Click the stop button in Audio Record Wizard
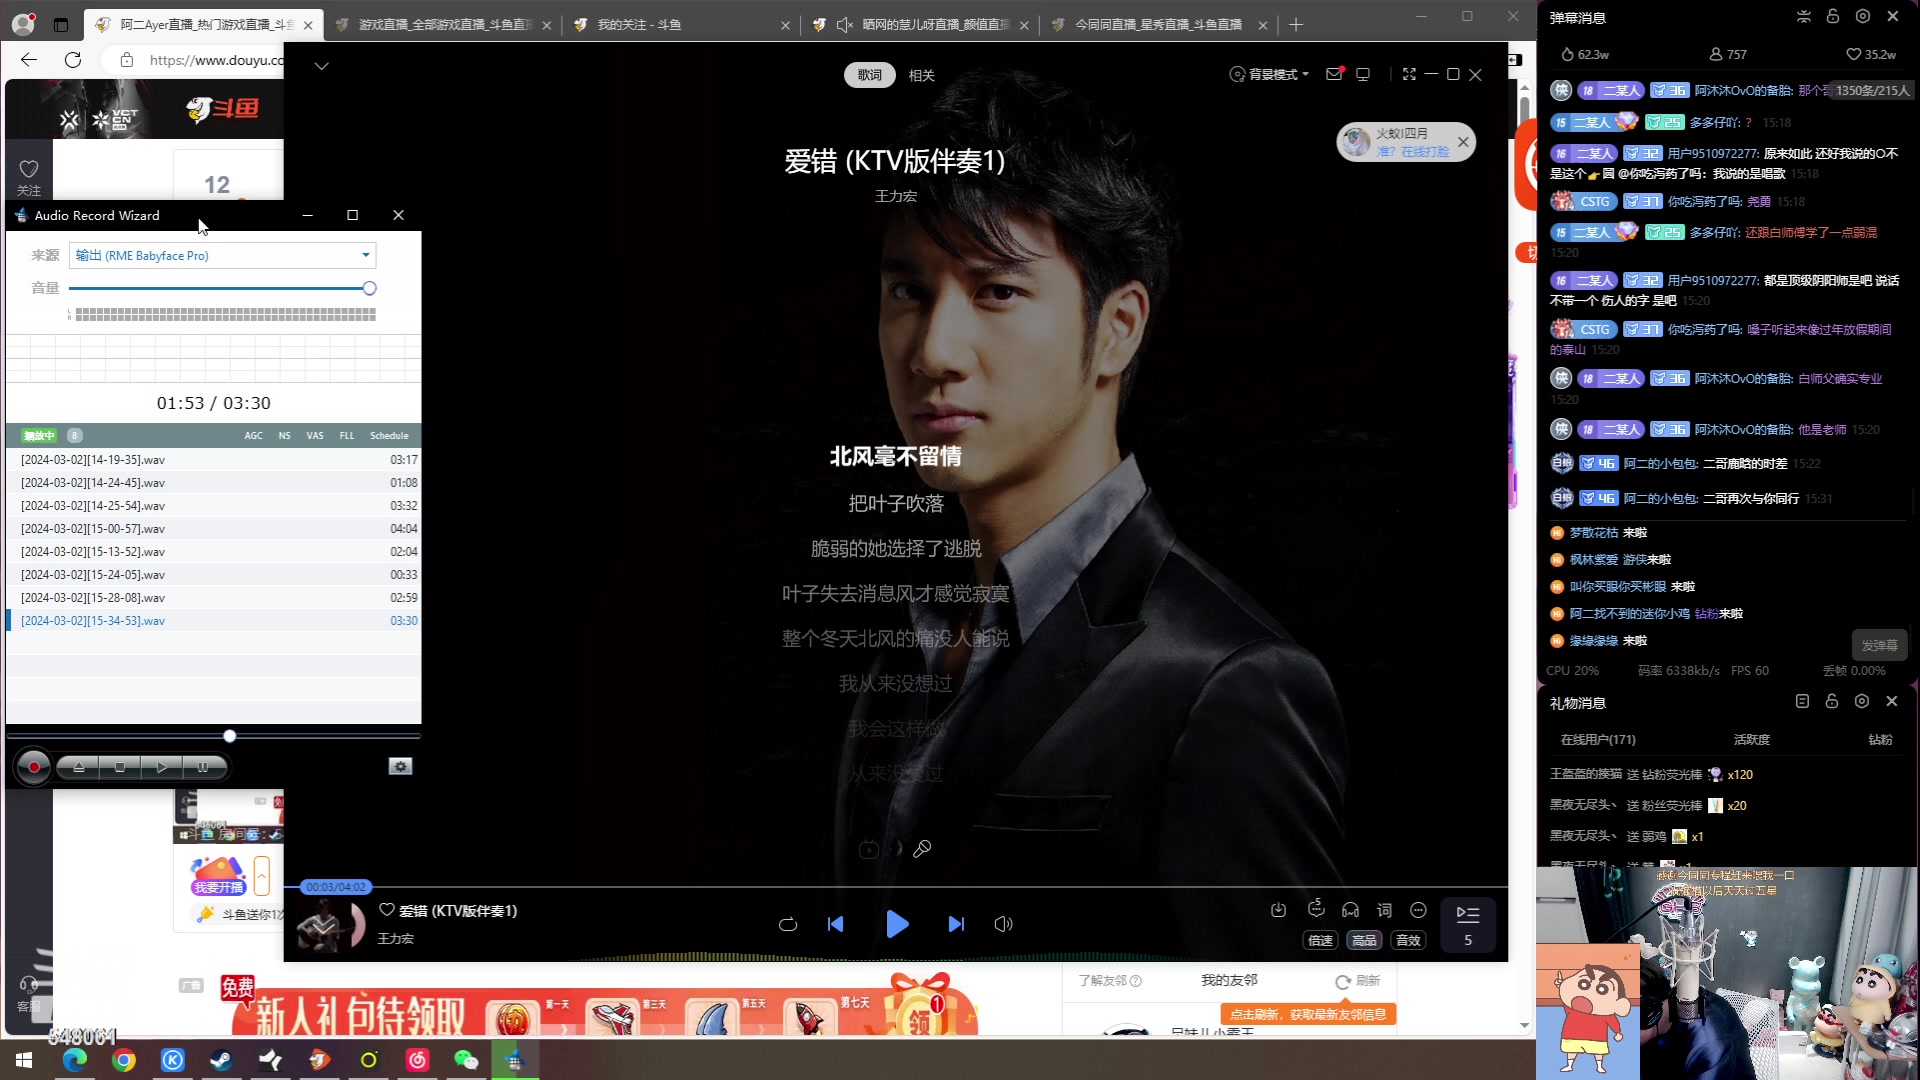Image resolution: width=1920 pixels, height=1080 pixels. tap(120, 767)
